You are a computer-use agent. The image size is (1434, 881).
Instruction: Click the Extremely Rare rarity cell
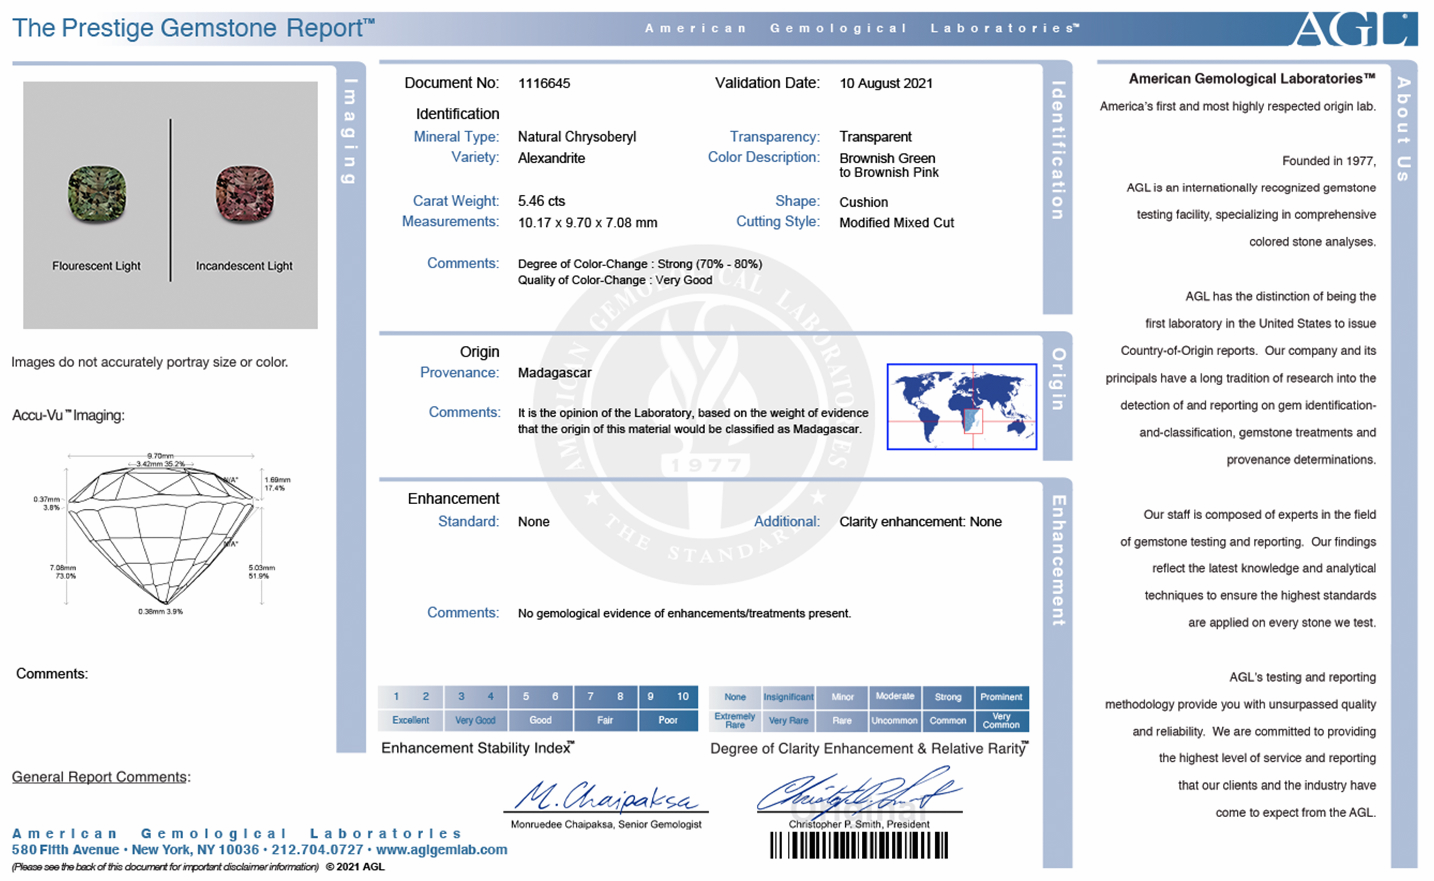735,721
